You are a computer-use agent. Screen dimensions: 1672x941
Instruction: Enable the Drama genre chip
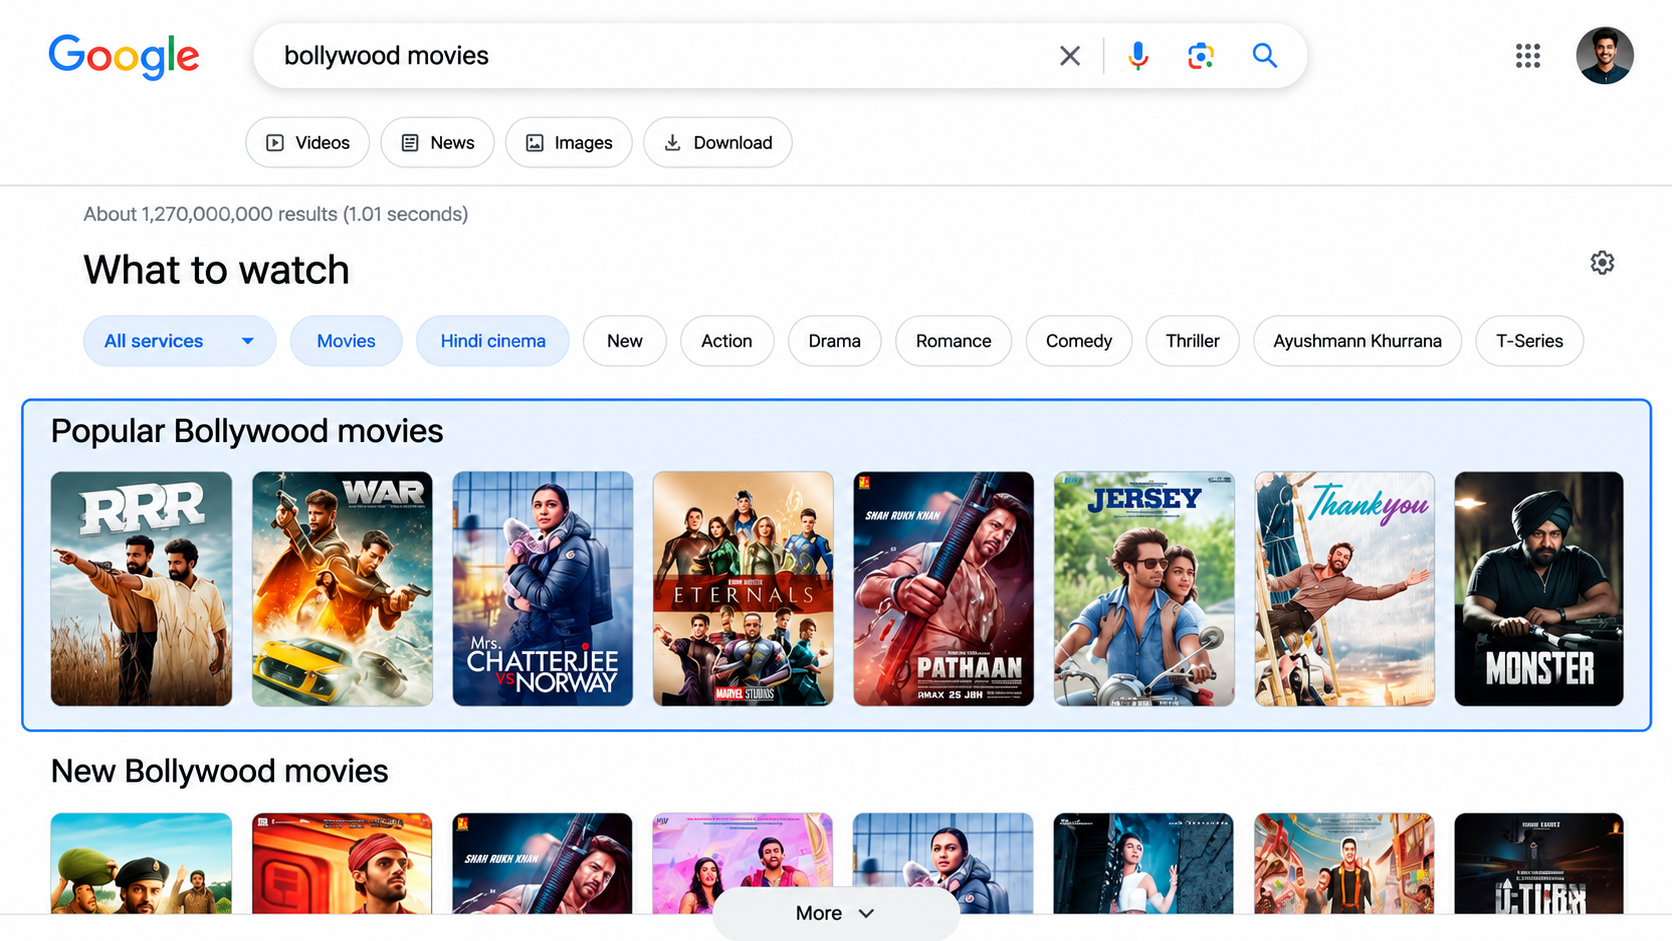coord(835,341)
